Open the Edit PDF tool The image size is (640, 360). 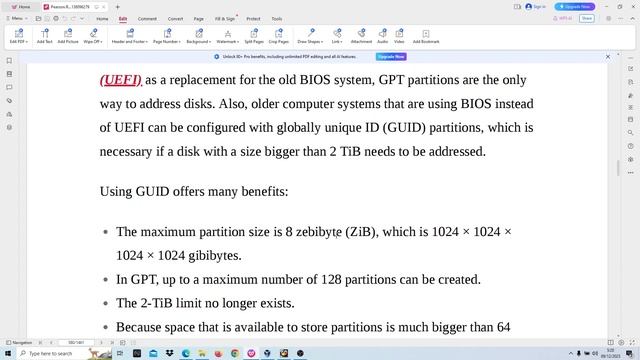click(19, 36)
